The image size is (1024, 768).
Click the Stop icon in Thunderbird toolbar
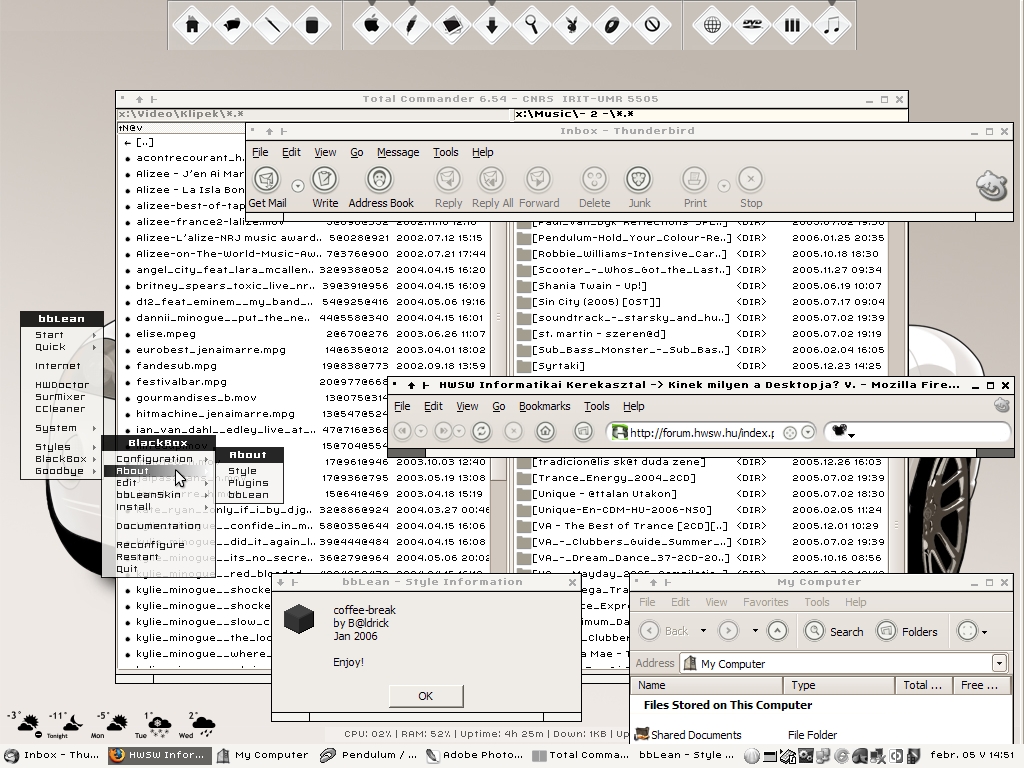coord(751,188)
